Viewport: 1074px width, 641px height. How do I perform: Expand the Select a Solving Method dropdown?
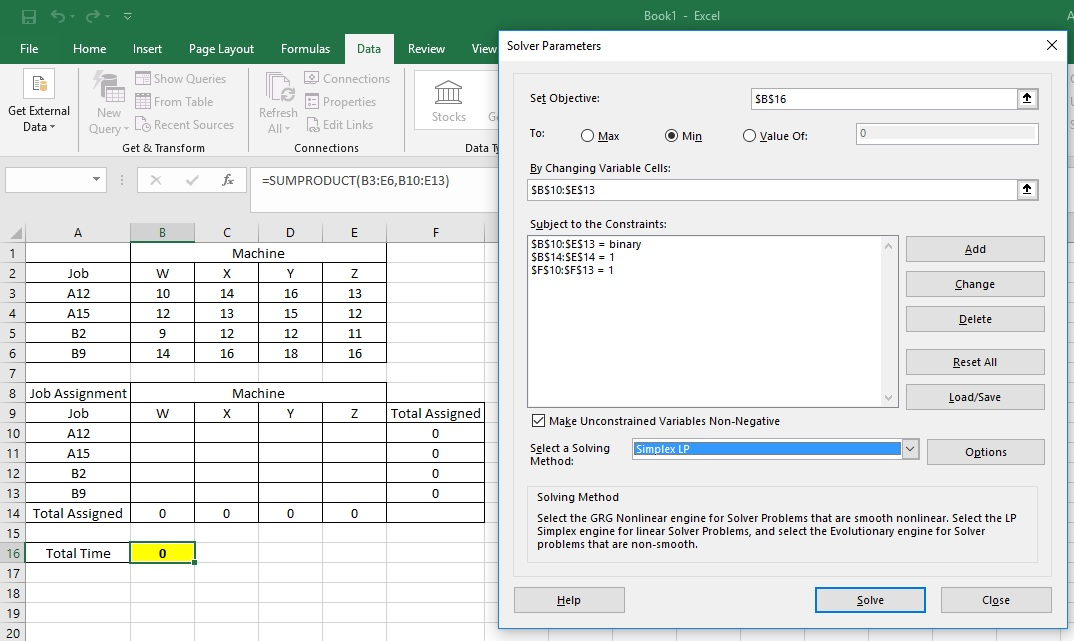[910, 450]
